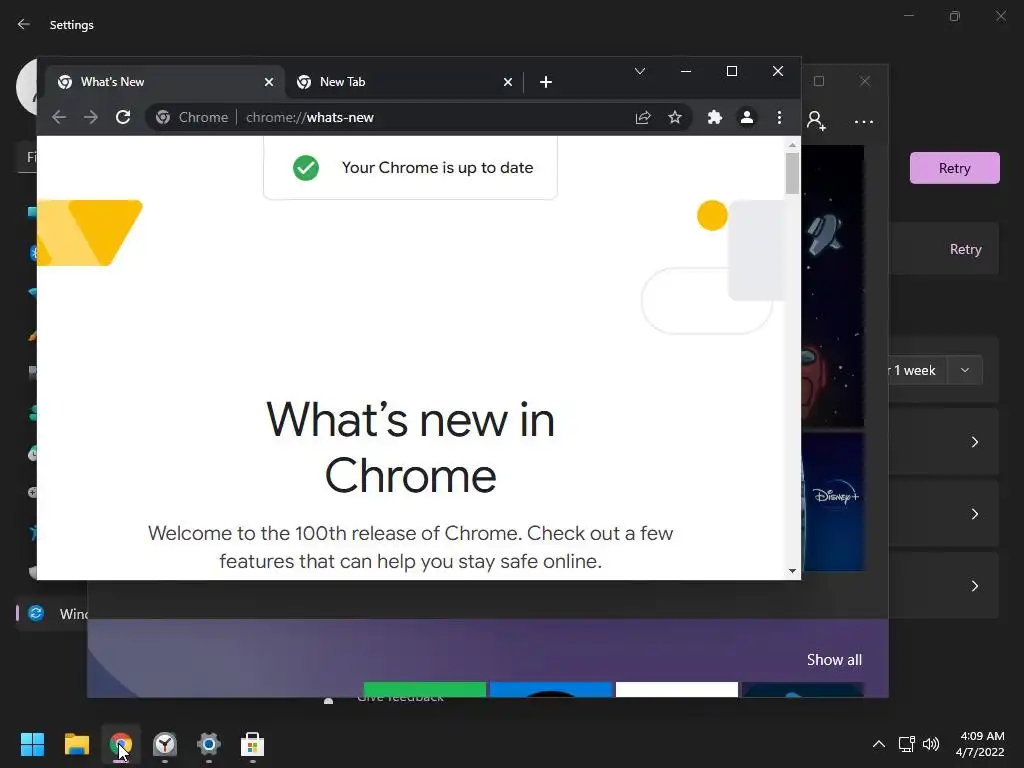
Task: Open Chrome profile avatar button
Action: click(x=746, y=118)
